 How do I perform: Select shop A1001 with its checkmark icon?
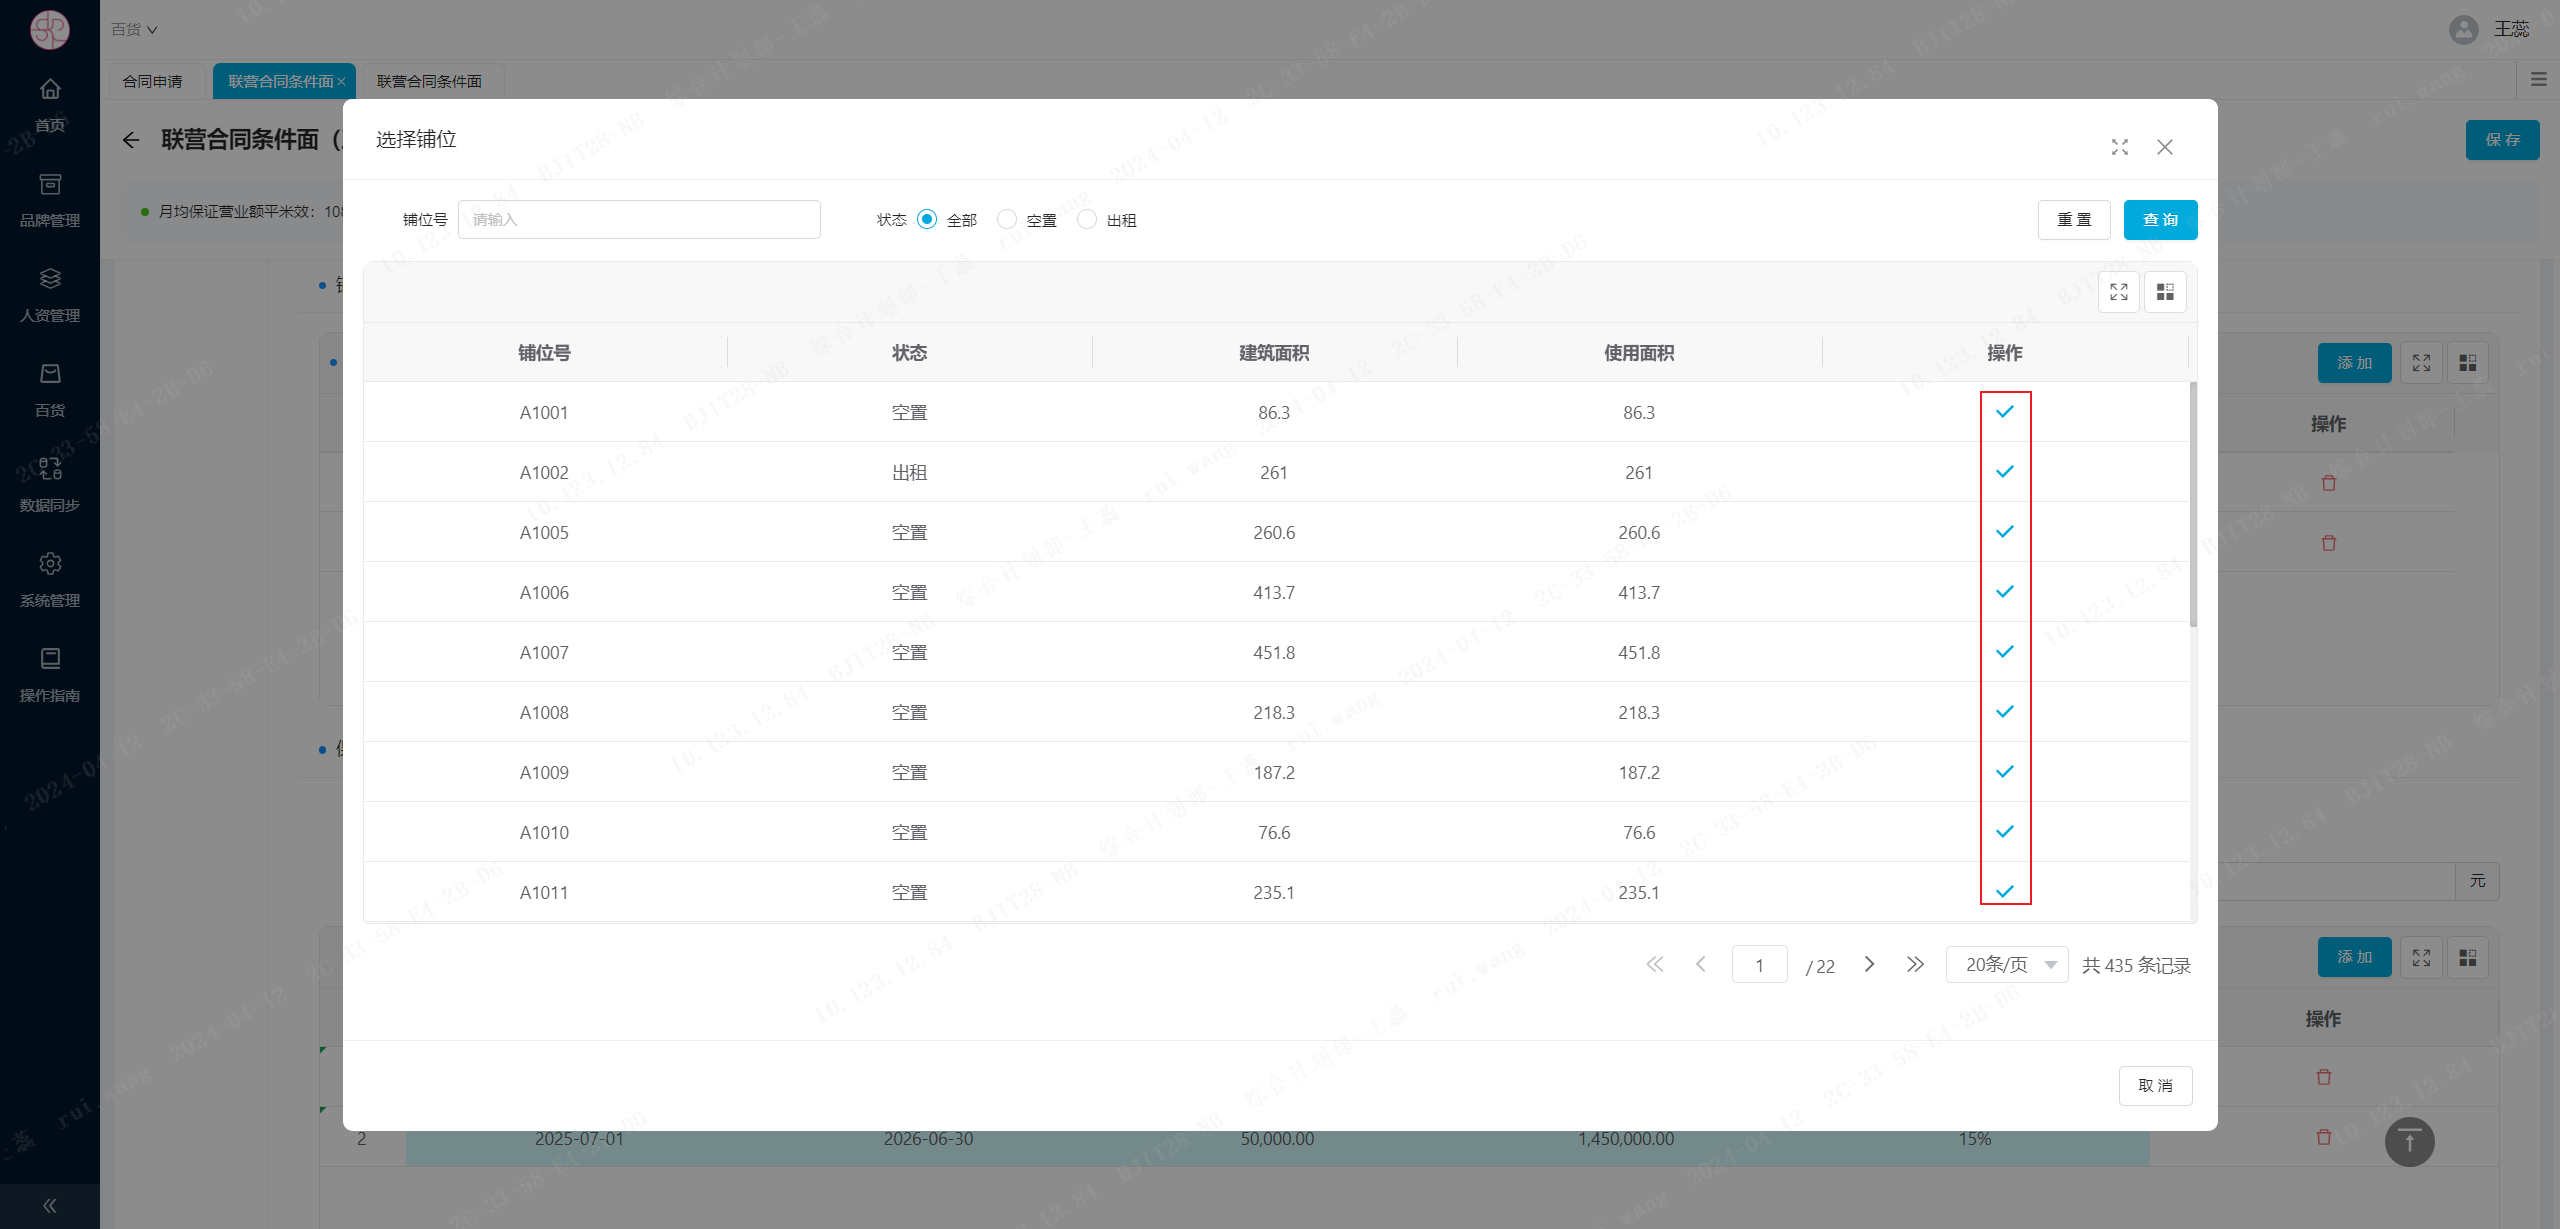click(x=2005, y=411)
